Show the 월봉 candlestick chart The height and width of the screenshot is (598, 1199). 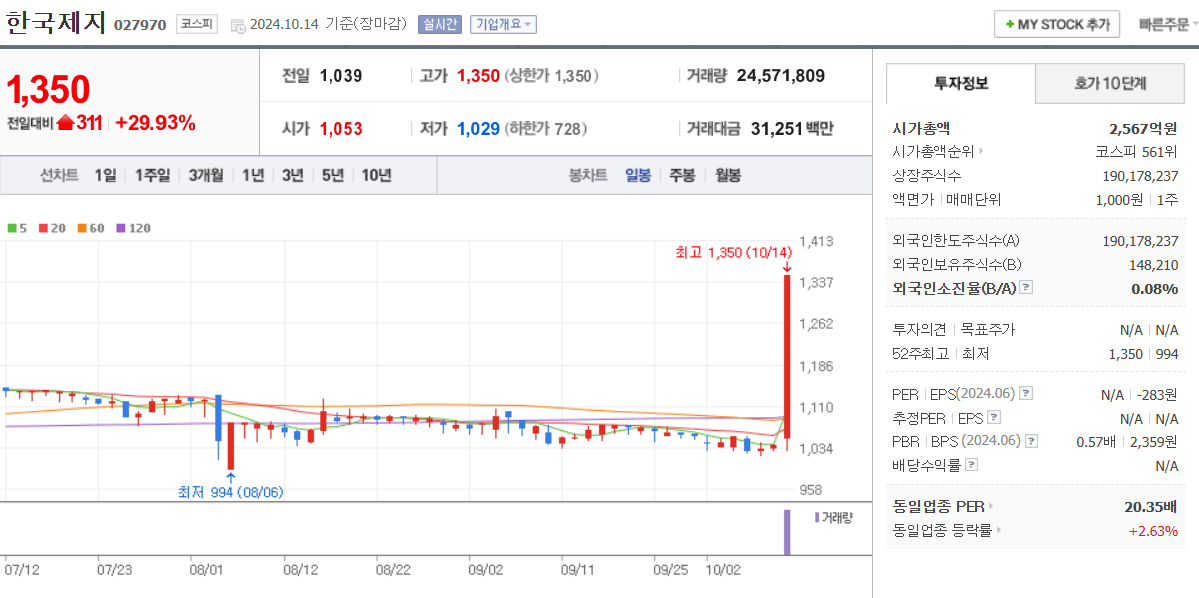coord(728,175)
